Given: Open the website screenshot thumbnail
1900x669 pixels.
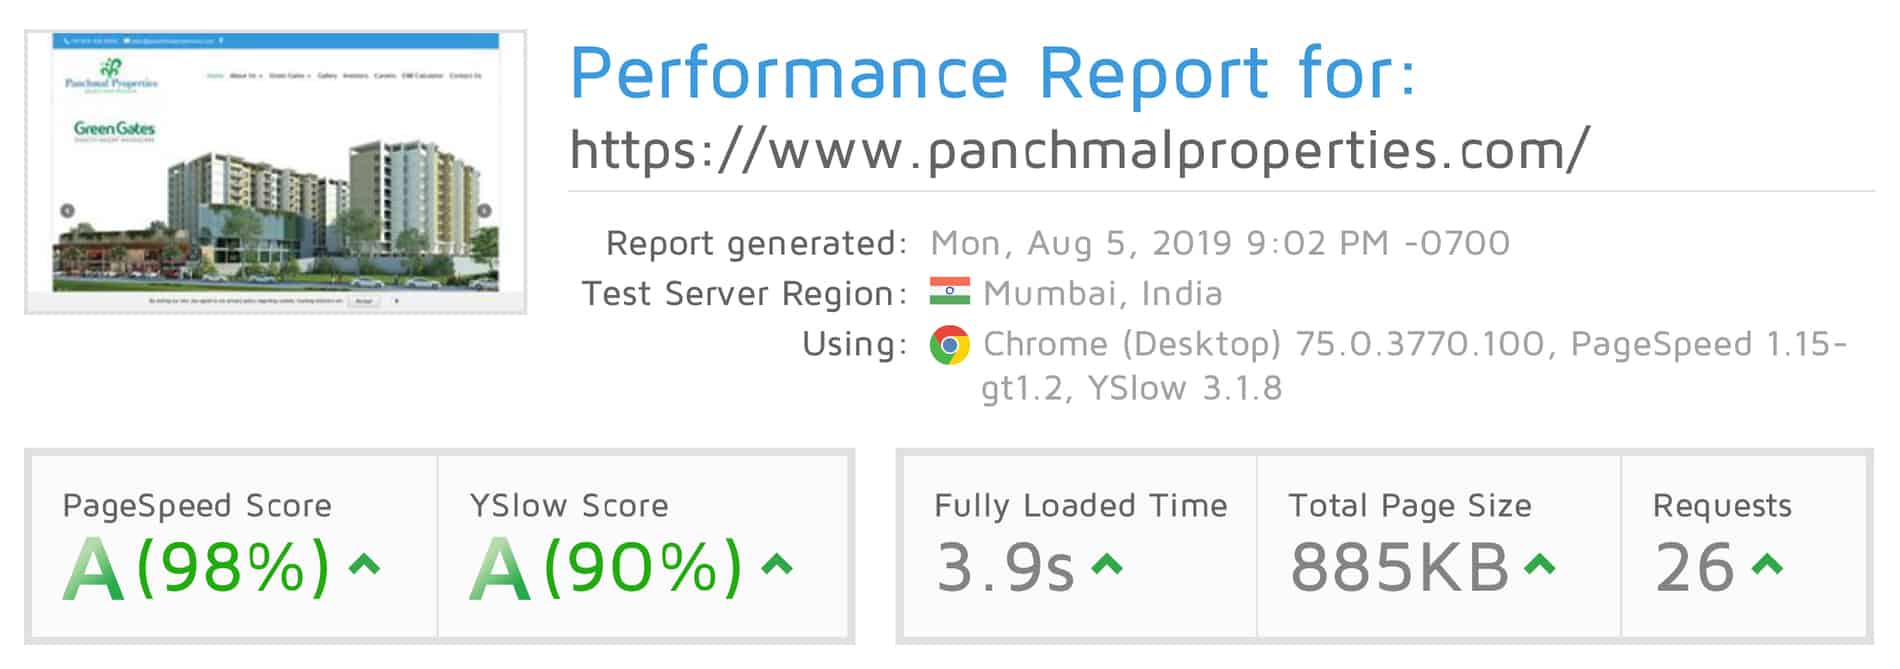Looking at the screenshot, I should coord(276,172).
